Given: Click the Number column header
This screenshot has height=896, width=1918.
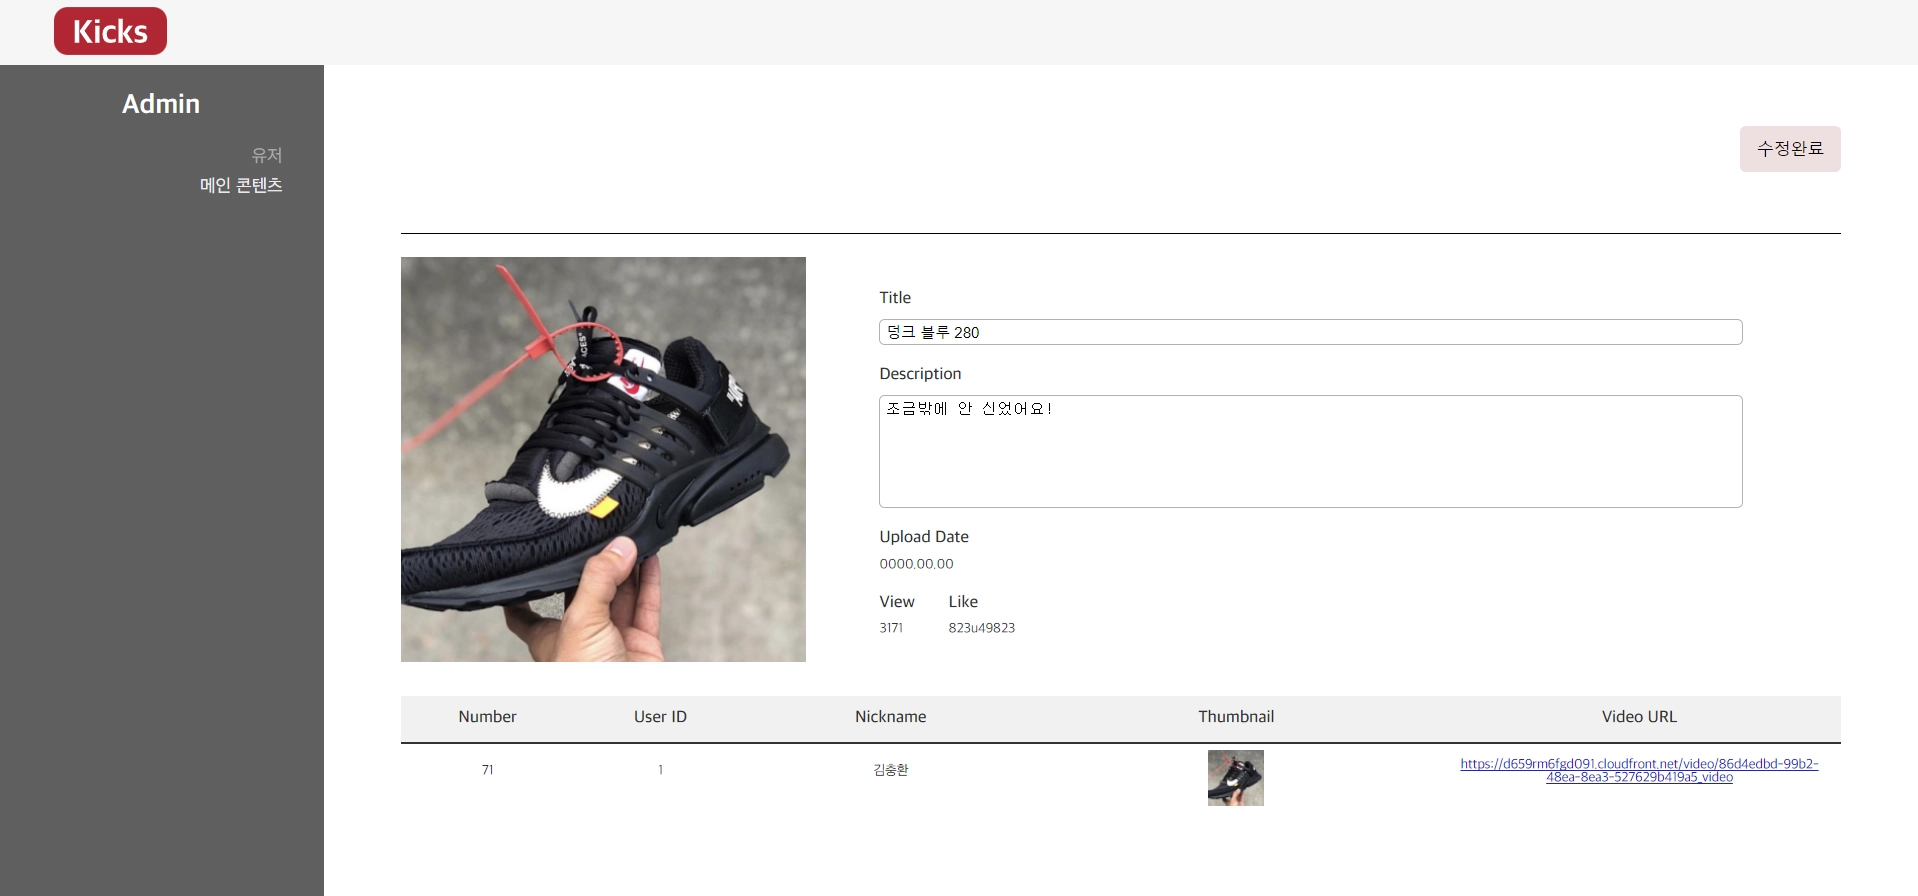Looking at the screenshot, I should click(x=487, y=717).
